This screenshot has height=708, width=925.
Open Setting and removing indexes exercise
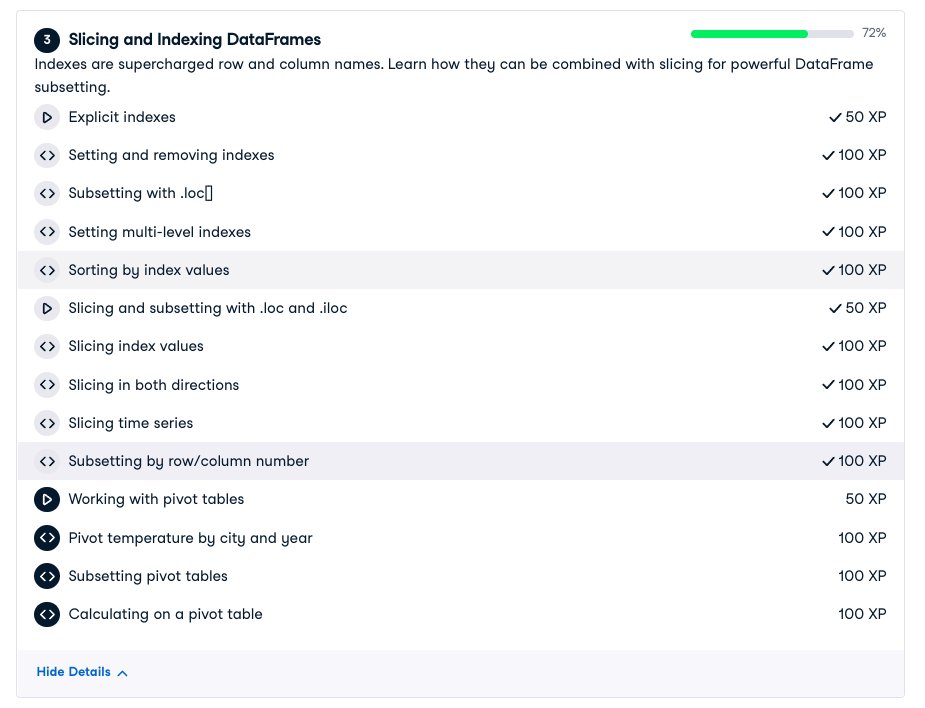pyautogui.click(x=171, y=155)
